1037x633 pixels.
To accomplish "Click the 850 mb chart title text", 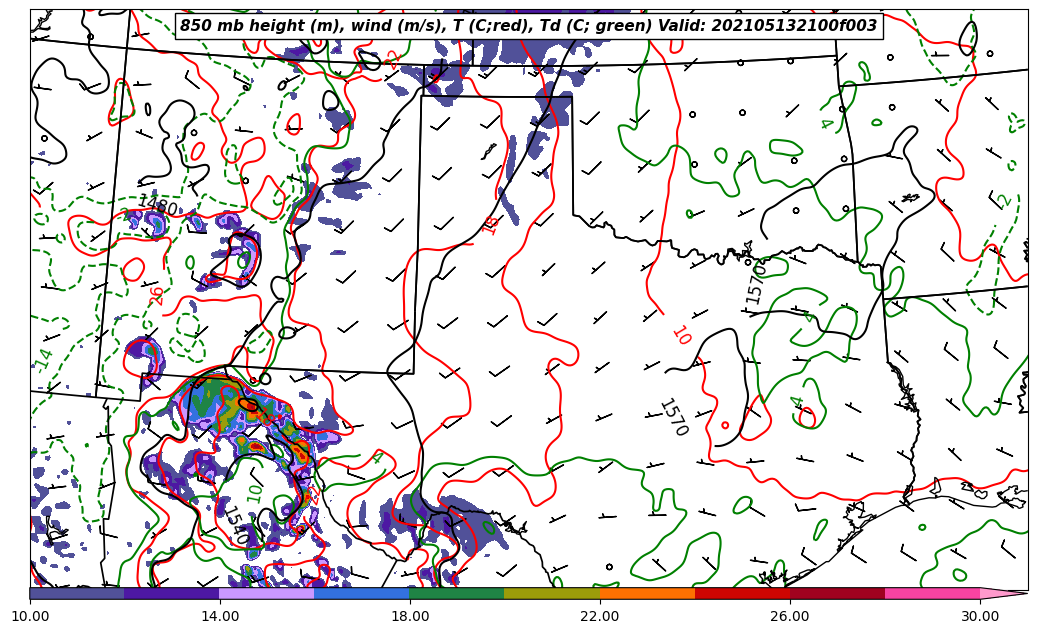I will click(528, 26).
